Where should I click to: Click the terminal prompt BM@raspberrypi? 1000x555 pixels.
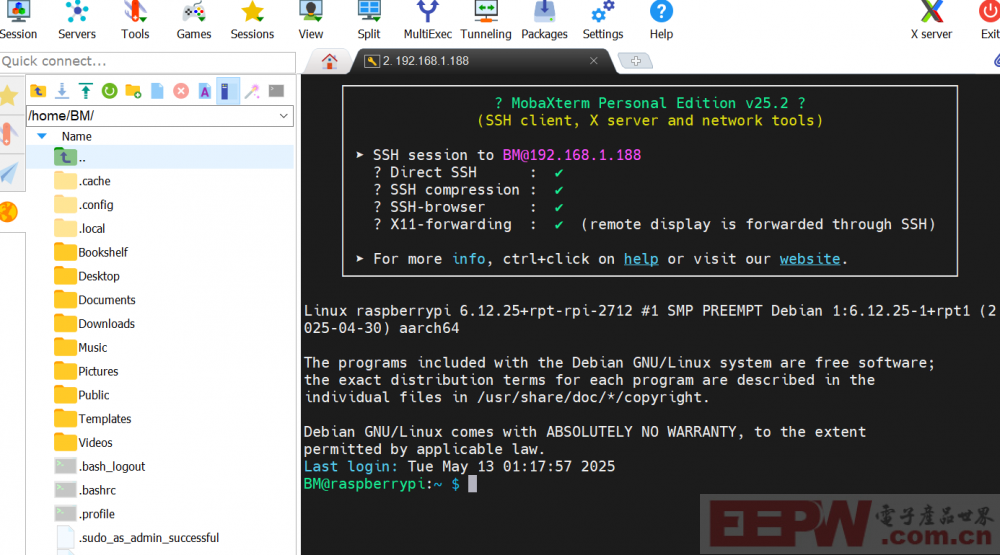[x=364, y=484]
